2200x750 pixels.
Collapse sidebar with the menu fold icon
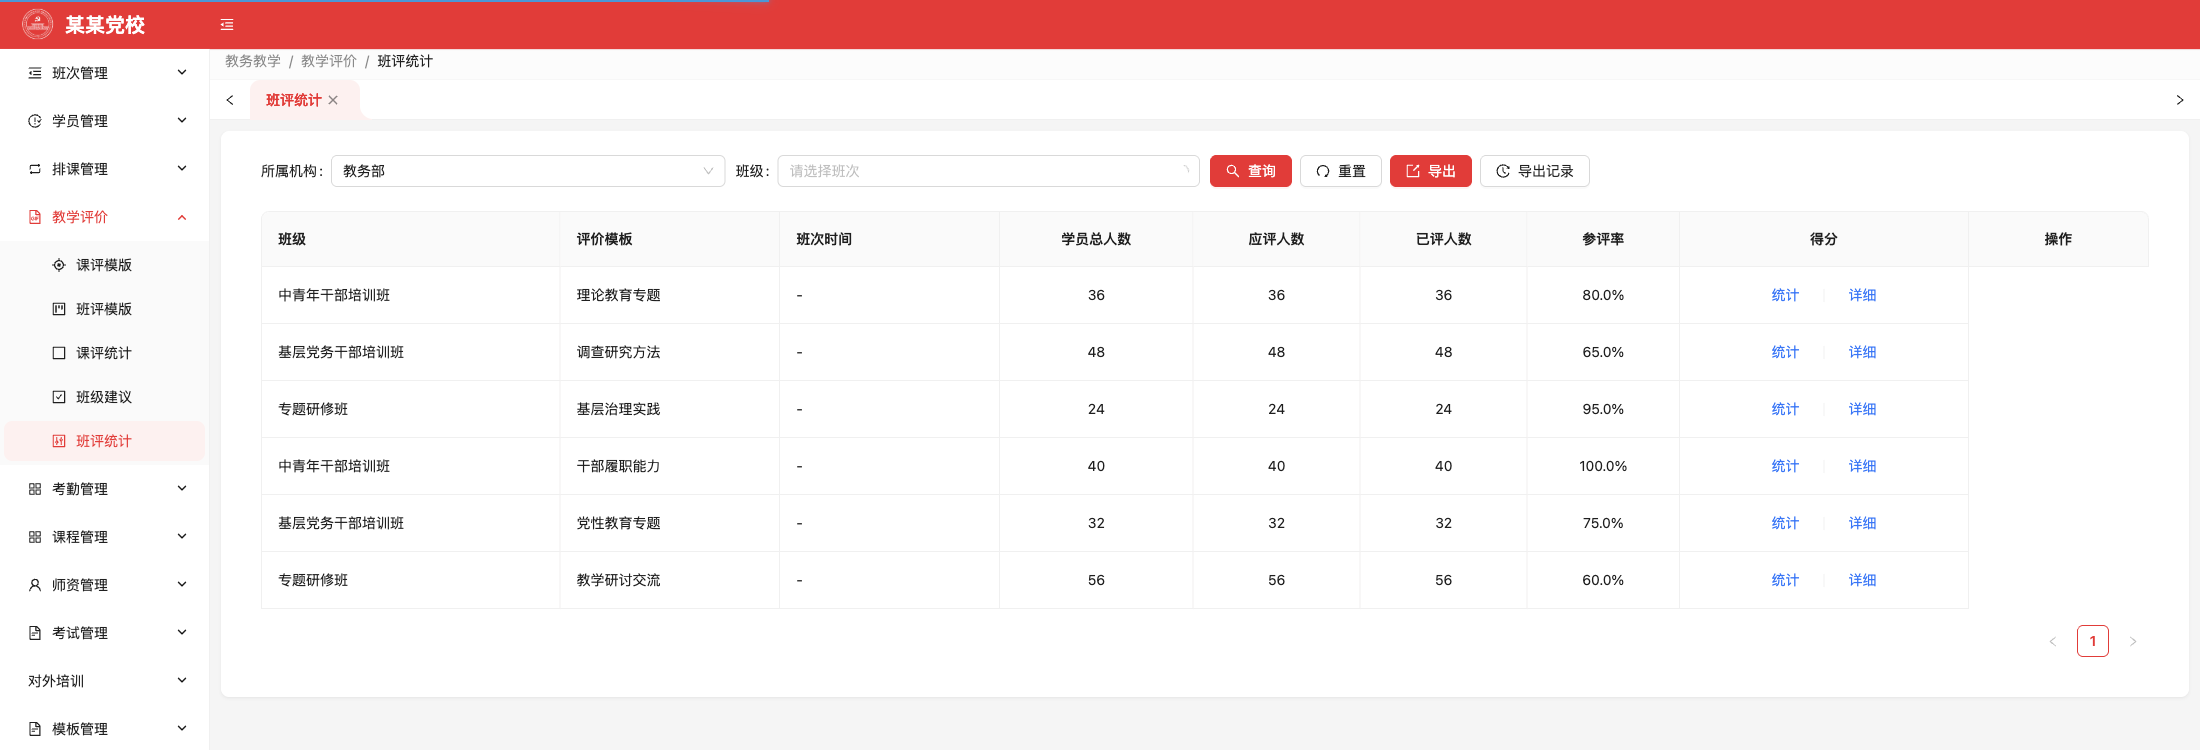coord(227,25)
